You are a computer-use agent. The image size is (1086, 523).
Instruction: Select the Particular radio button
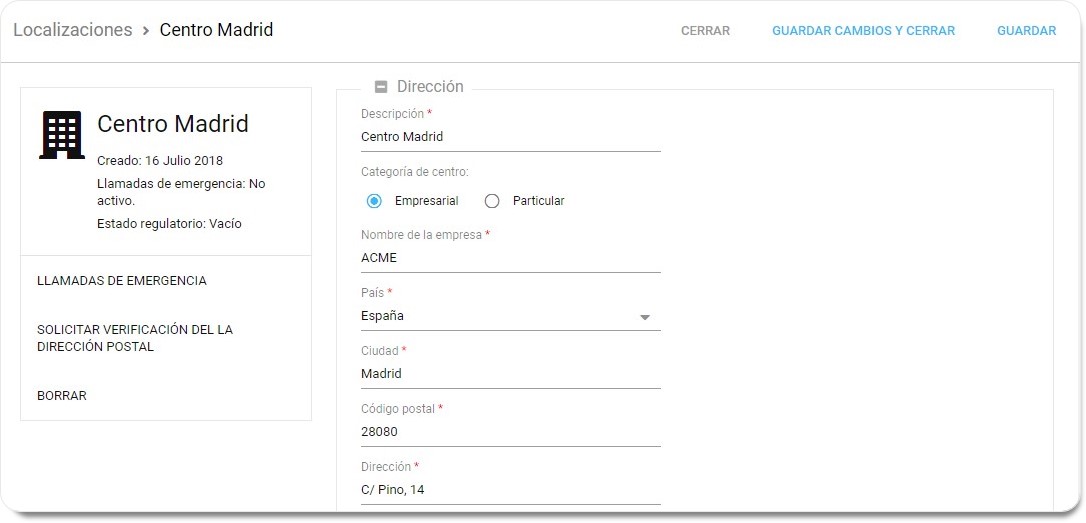(x=492, y=201)
